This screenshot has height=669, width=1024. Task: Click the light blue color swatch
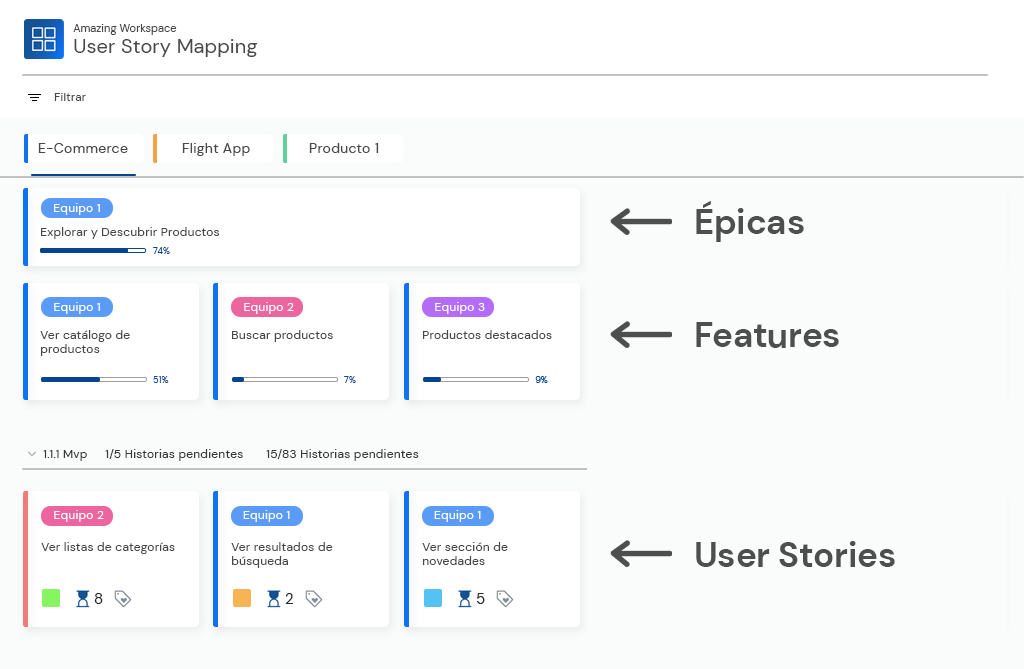pos(433,598)
